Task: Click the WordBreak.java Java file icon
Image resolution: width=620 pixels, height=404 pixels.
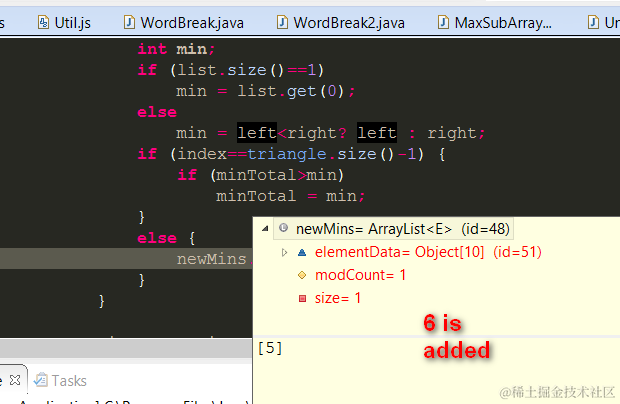Action: point(129,22)
